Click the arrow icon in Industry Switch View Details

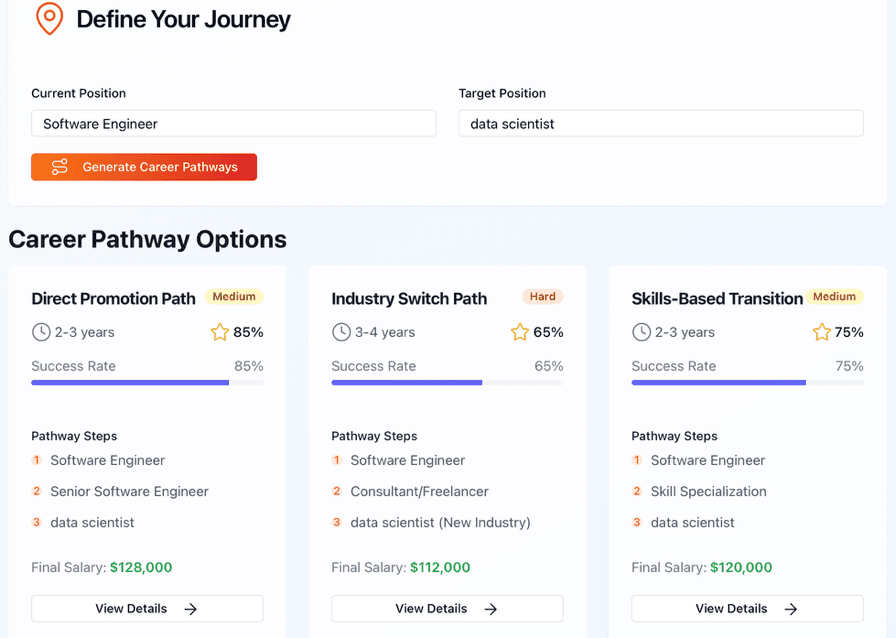tap(490, 608)
